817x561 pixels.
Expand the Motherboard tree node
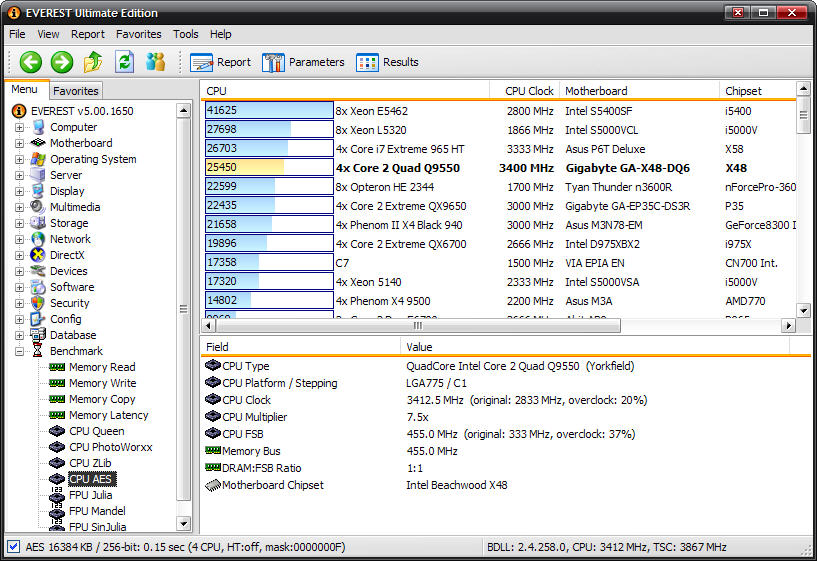coord(19,143)
